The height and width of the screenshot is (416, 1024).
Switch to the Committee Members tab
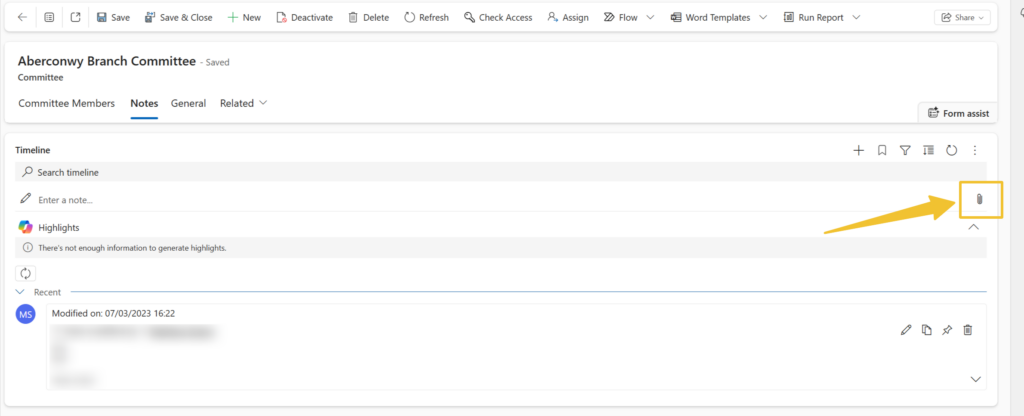(x=66, y=103)
